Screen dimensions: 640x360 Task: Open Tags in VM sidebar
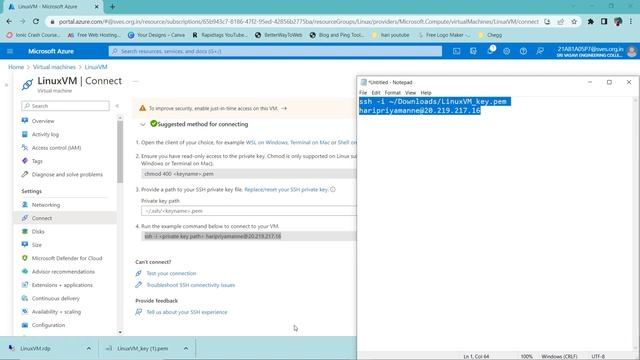pyautogui.click(x=37, y=161)
